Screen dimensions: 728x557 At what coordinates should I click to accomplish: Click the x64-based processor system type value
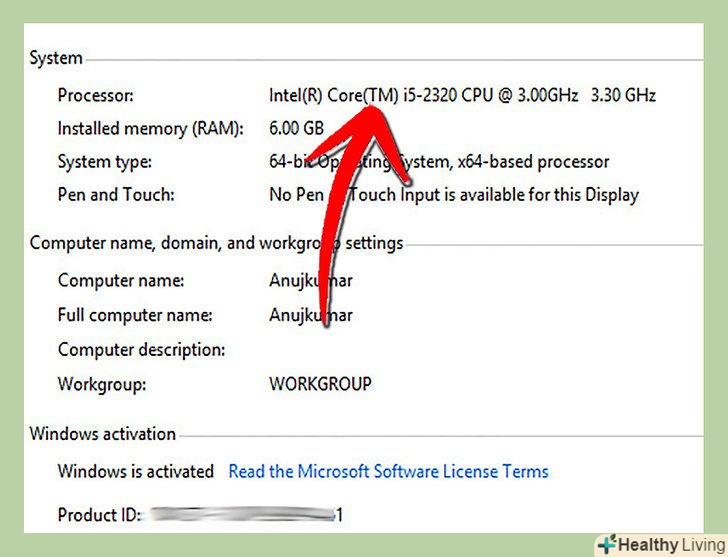coord(439,162)
